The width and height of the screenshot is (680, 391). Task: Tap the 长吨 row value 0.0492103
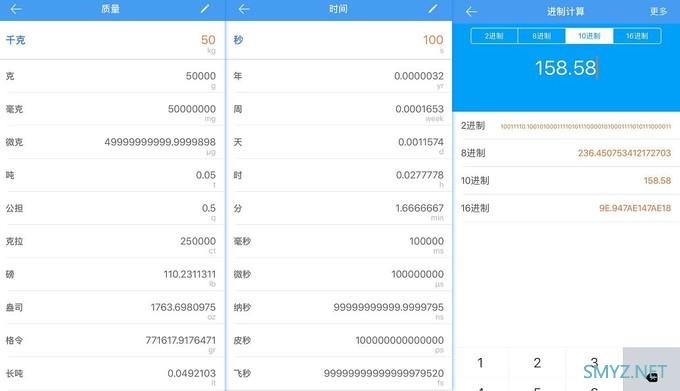click(192, 373)
